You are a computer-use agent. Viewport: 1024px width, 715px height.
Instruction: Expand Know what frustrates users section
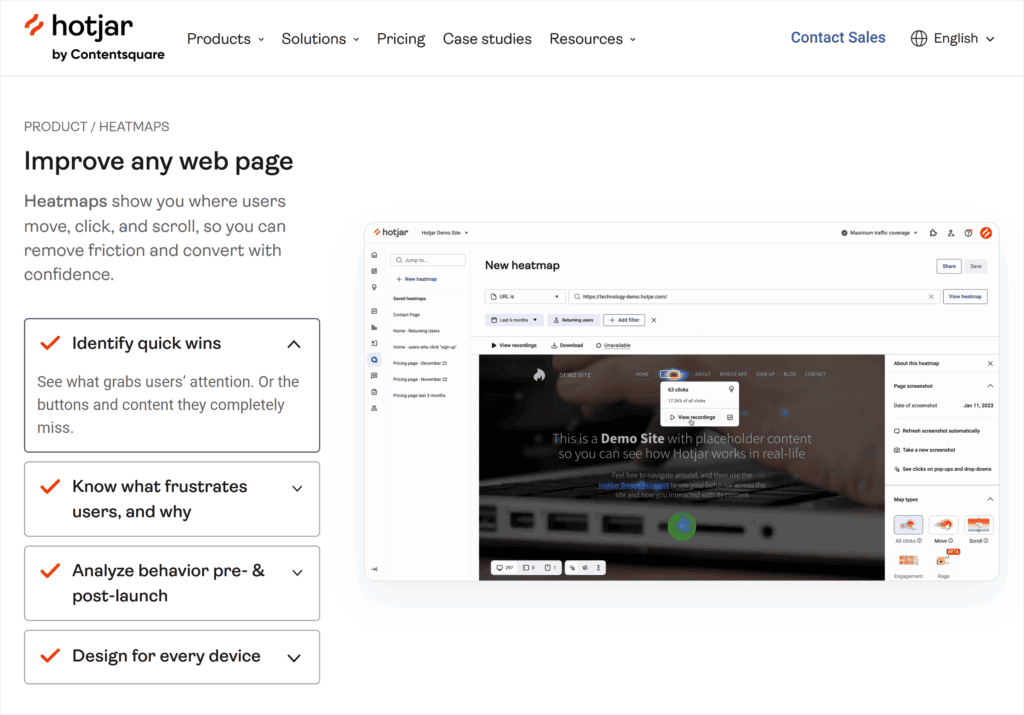(x=296, y=488)
